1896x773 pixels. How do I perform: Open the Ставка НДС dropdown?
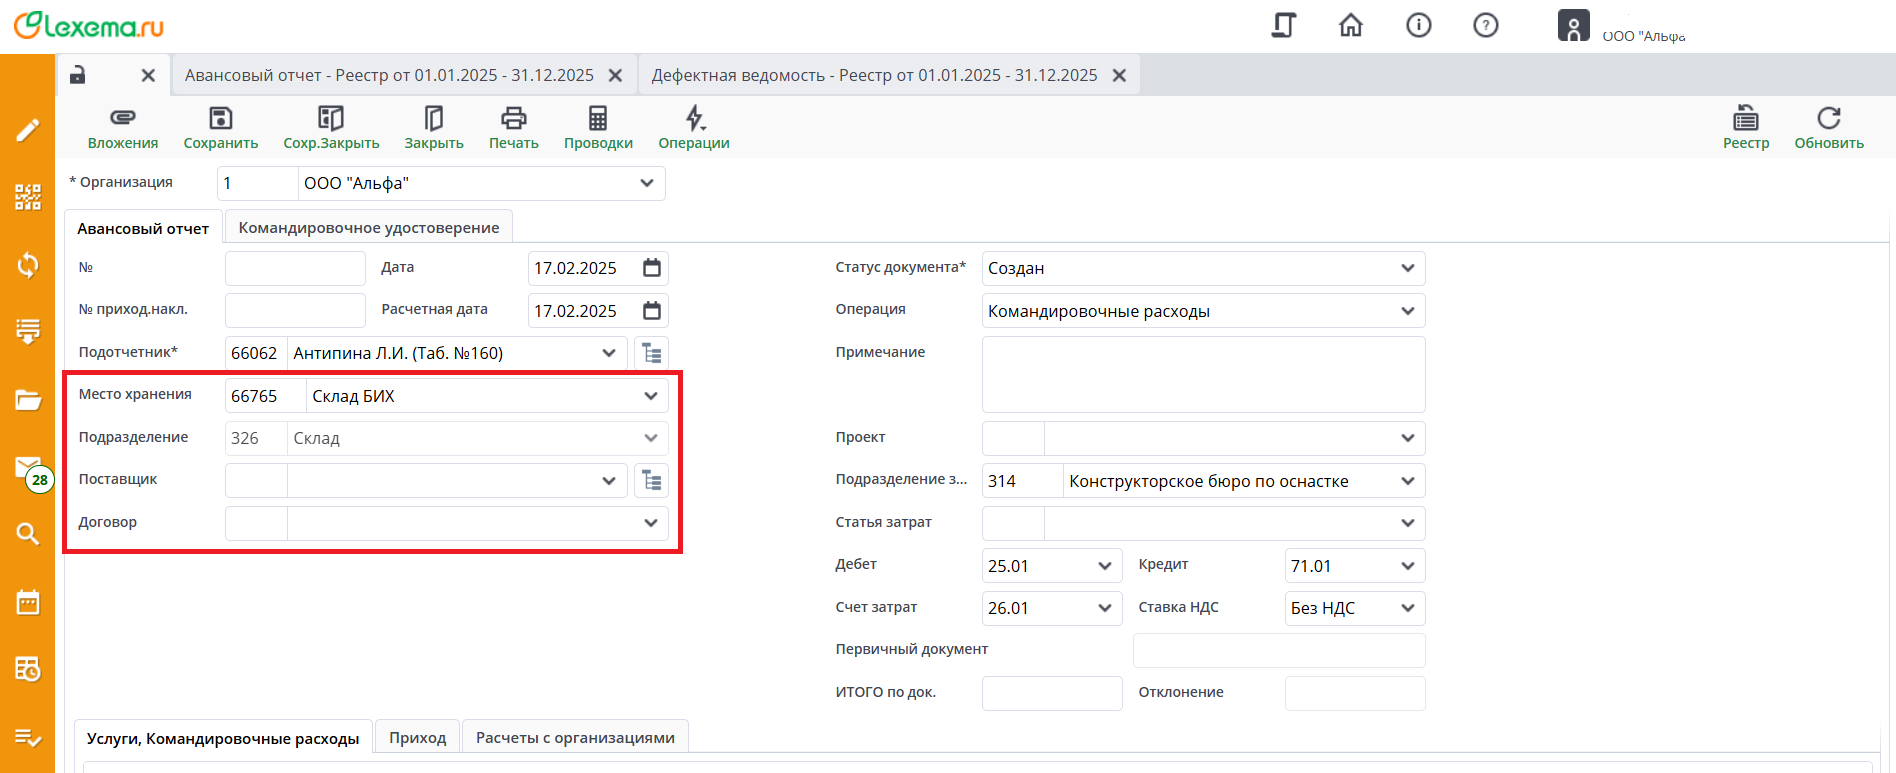(x=1407, y=608)
